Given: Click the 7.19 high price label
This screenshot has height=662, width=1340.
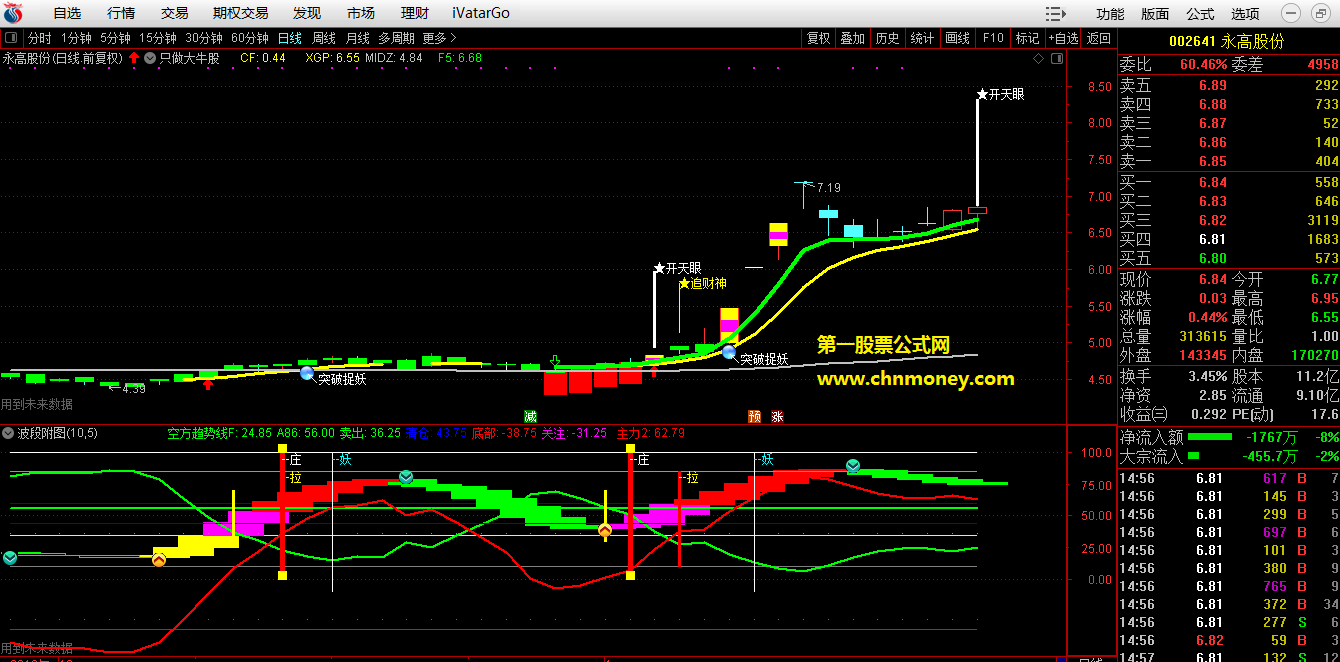Looking at the screenshot, I should point(828,187).
